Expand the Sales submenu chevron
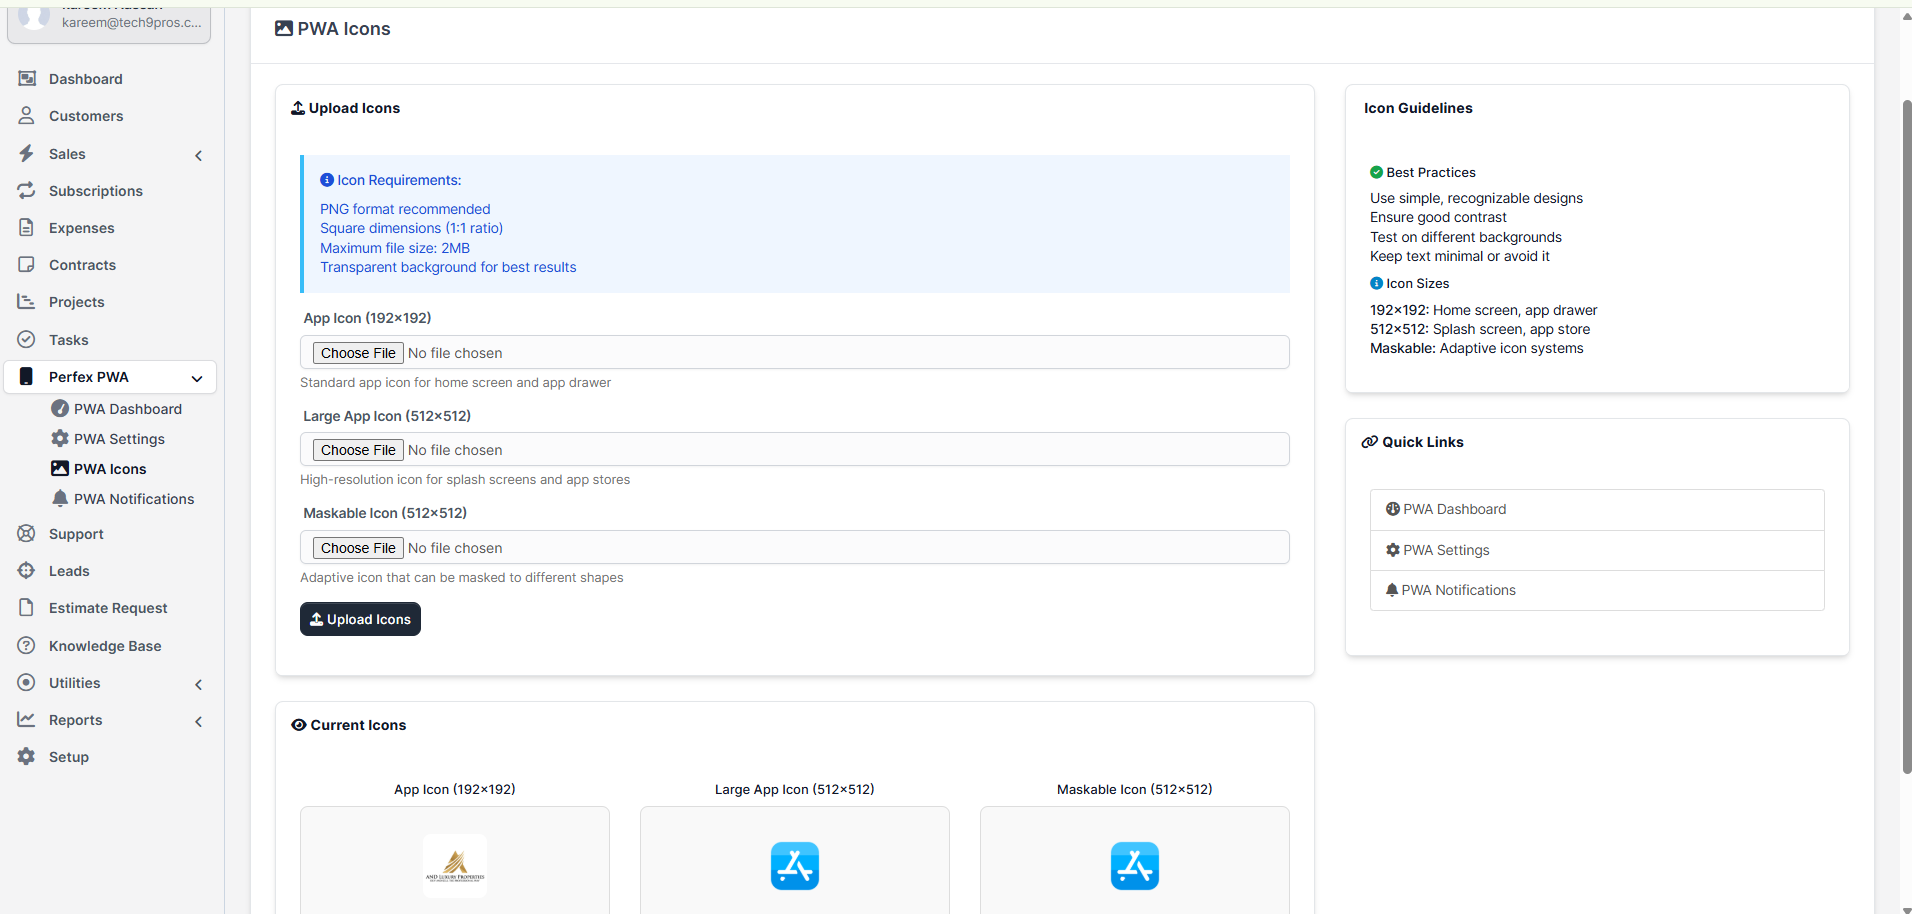The image size is (1912, 914). pos(199,155)
